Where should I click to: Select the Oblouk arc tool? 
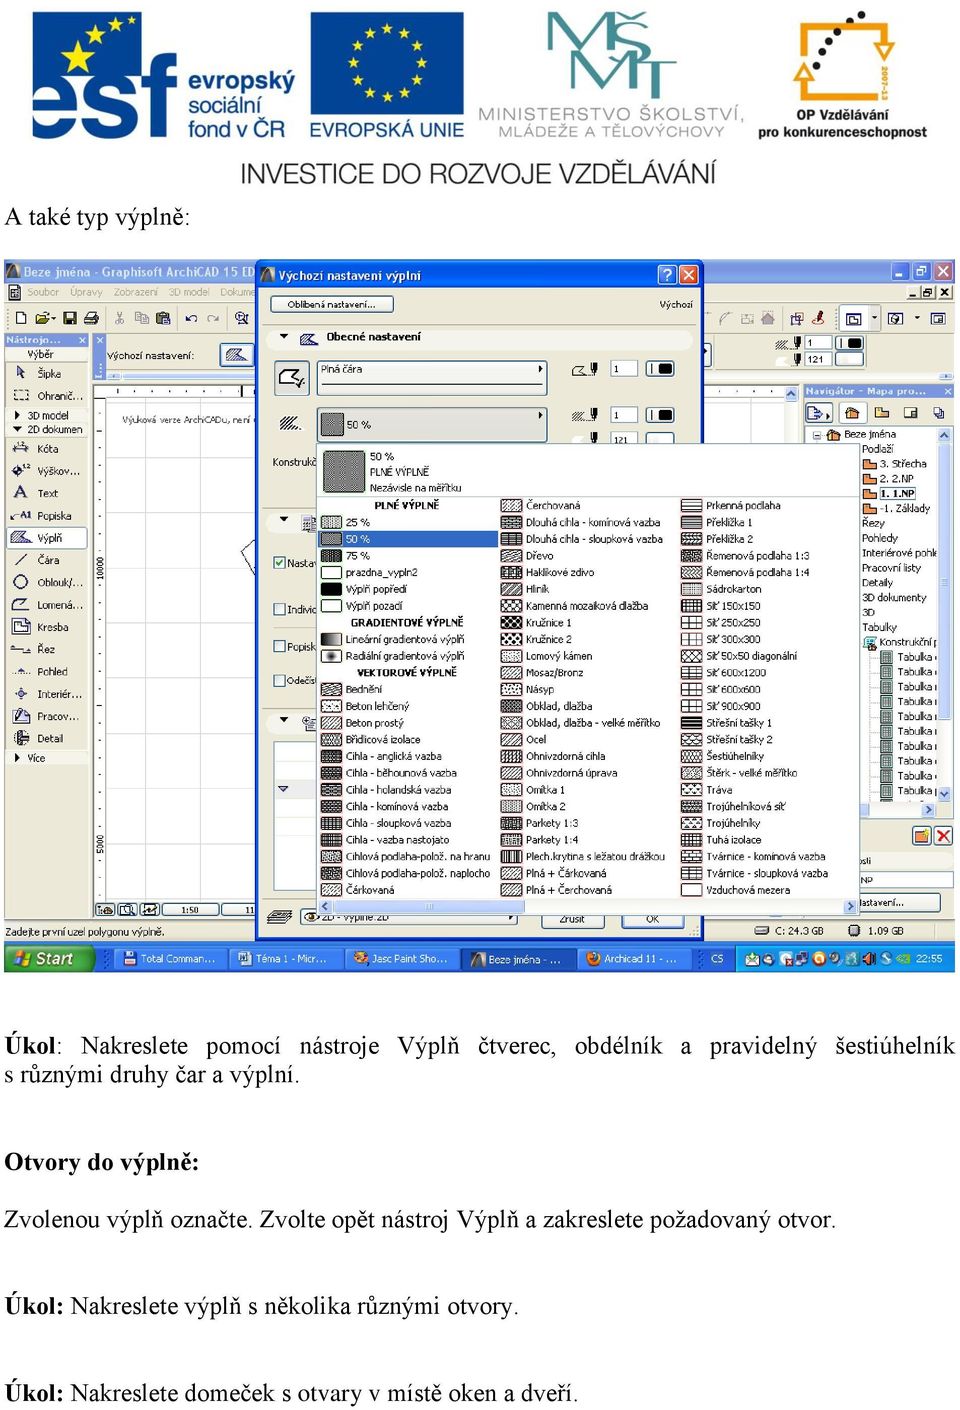pos(47,582)
